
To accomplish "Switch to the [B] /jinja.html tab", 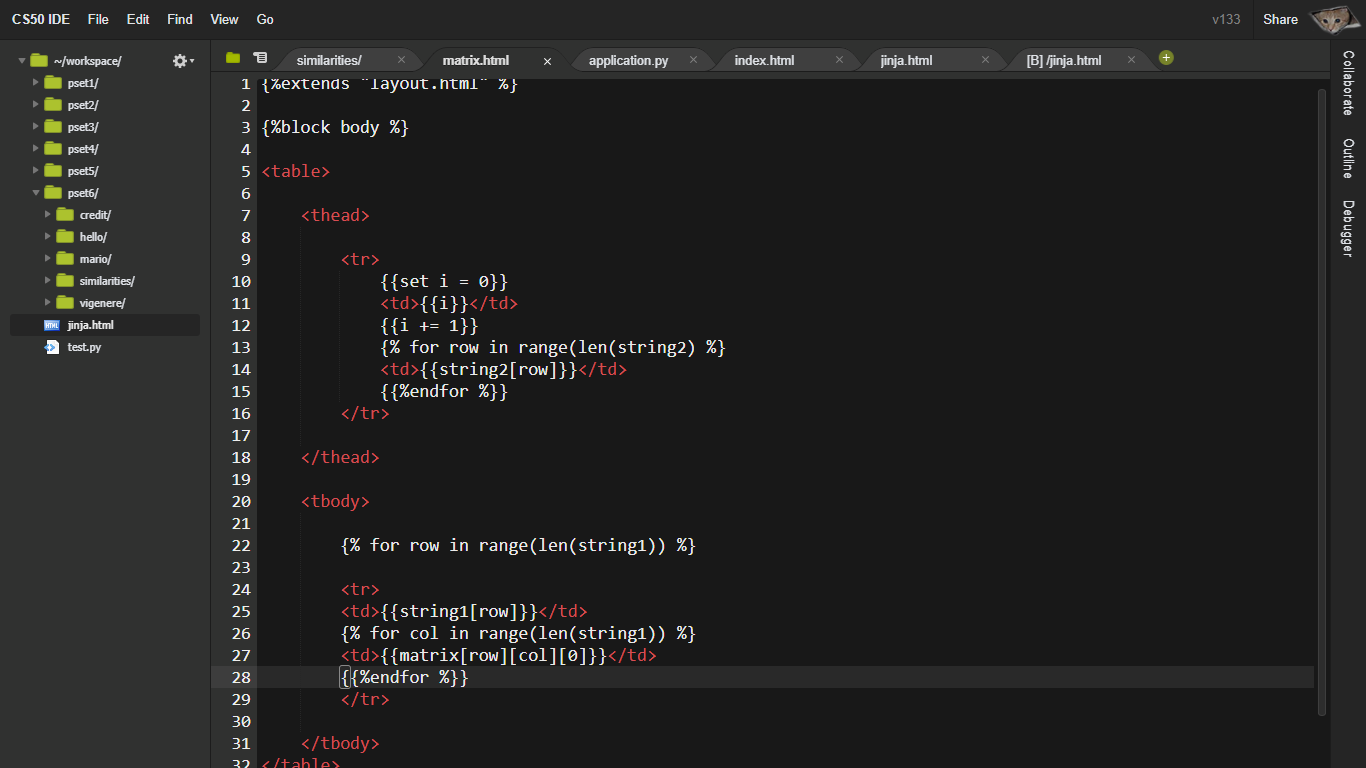I will (1064, 60).
